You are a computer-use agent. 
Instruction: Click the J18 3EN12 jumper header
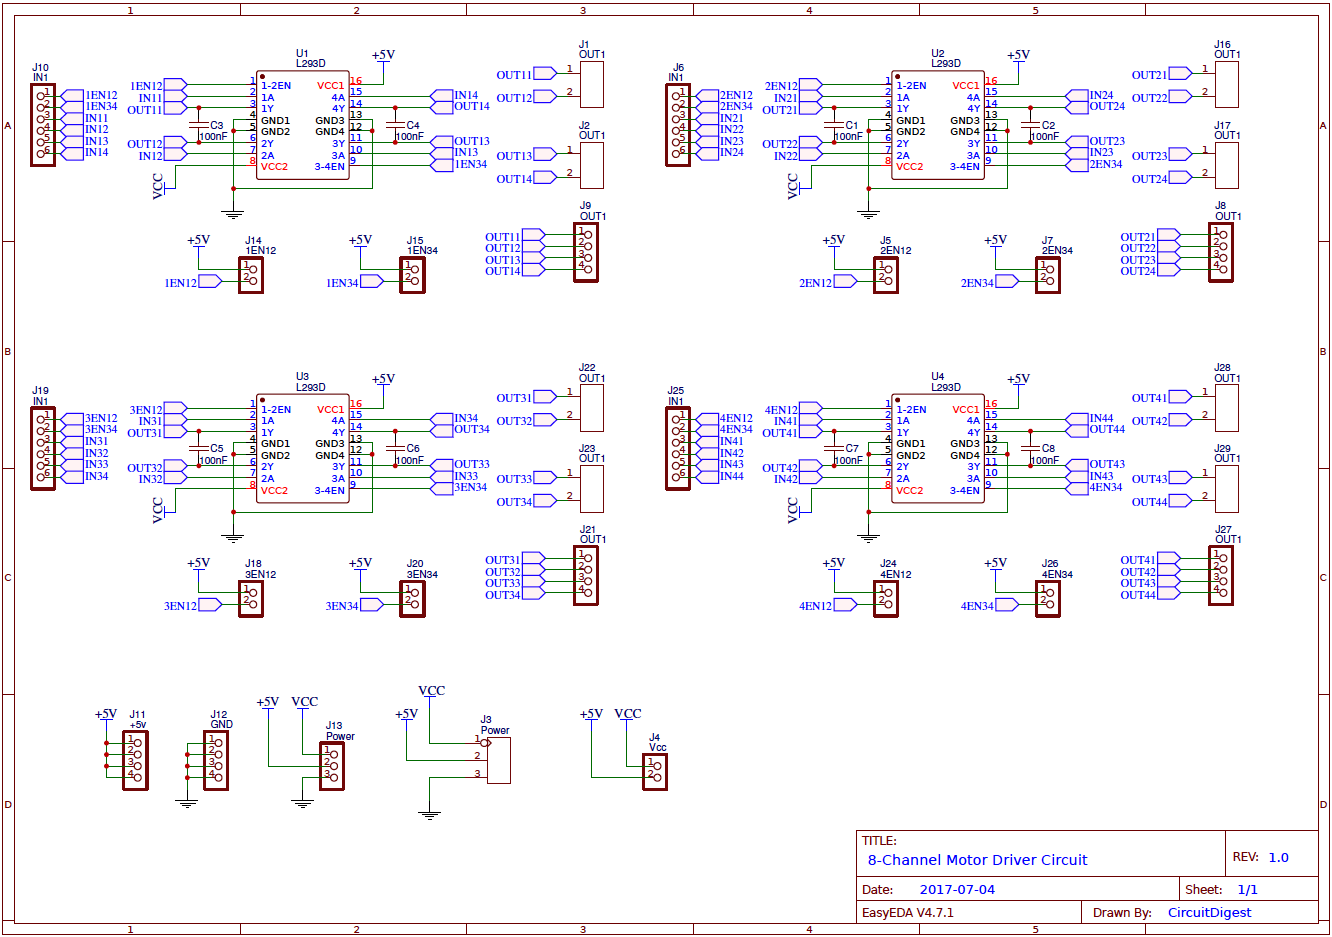click(x=251, y=598)
